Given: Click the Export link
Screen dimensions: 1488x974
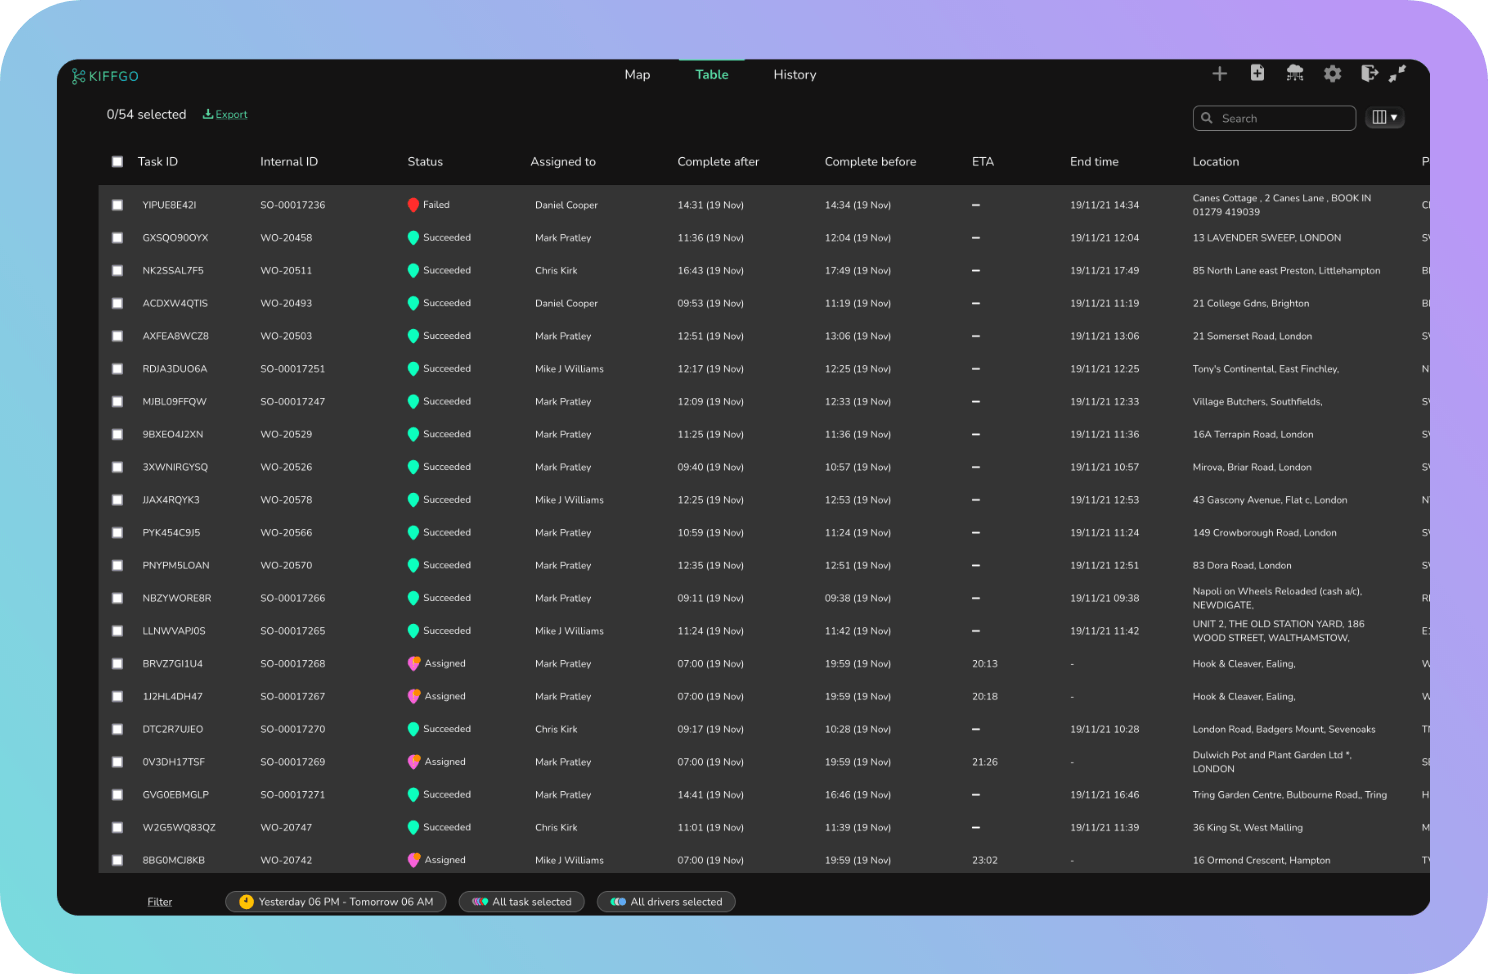Looking at the screenshot, I should 225,115.
